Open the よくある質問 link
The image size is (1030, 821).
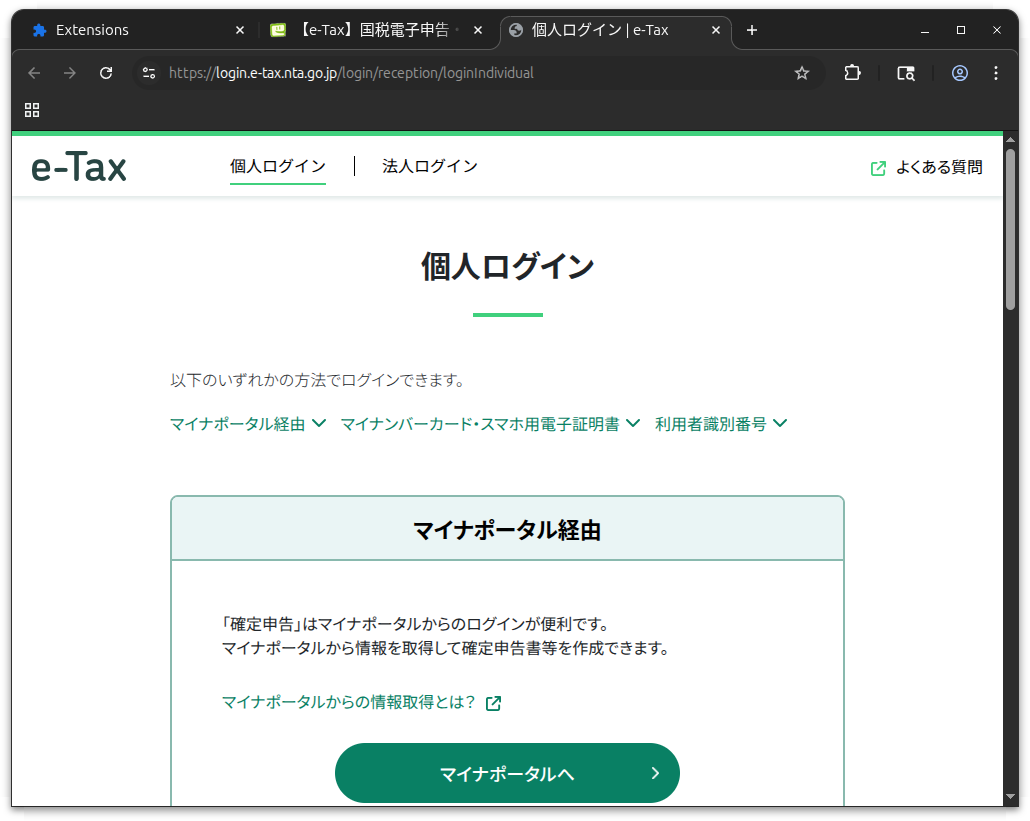pyautogui.click(x=938, y=168)
